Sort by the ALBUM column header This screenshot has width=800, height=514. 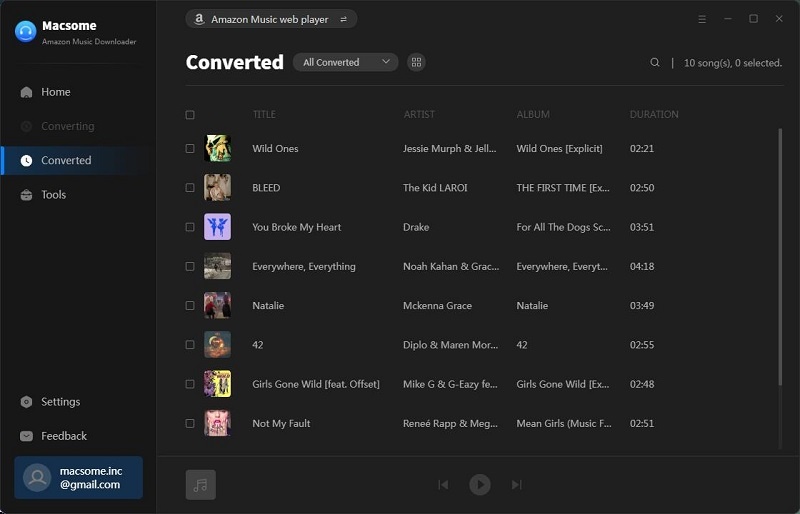click(533, 114)
